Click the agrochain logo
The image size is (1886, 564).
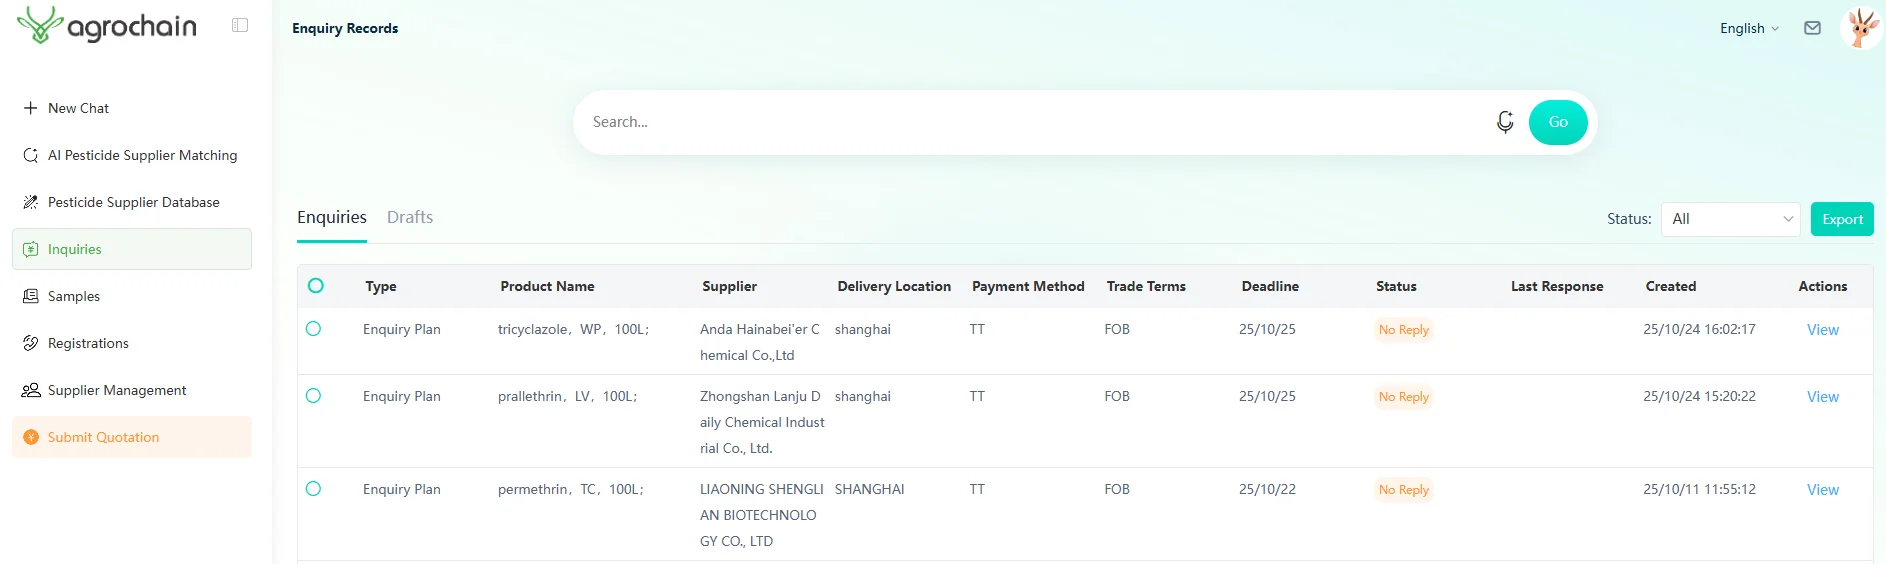[x=107, y=26]
